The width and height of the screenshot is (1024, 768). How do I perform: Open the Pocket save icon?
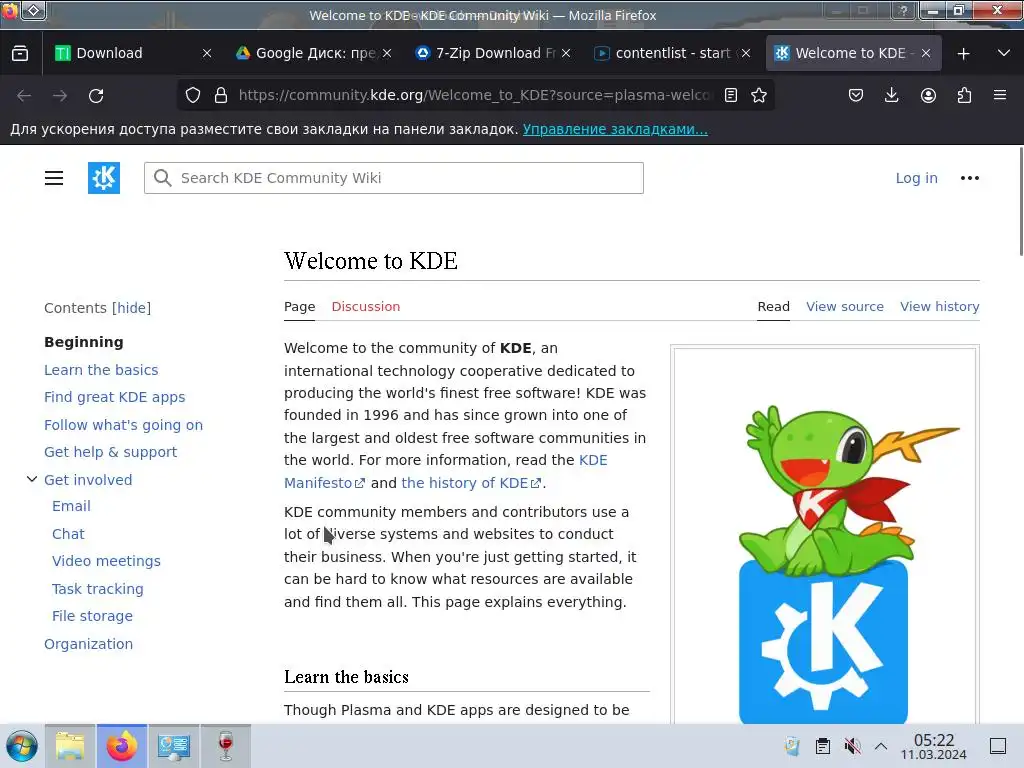(x=856, y=95)
